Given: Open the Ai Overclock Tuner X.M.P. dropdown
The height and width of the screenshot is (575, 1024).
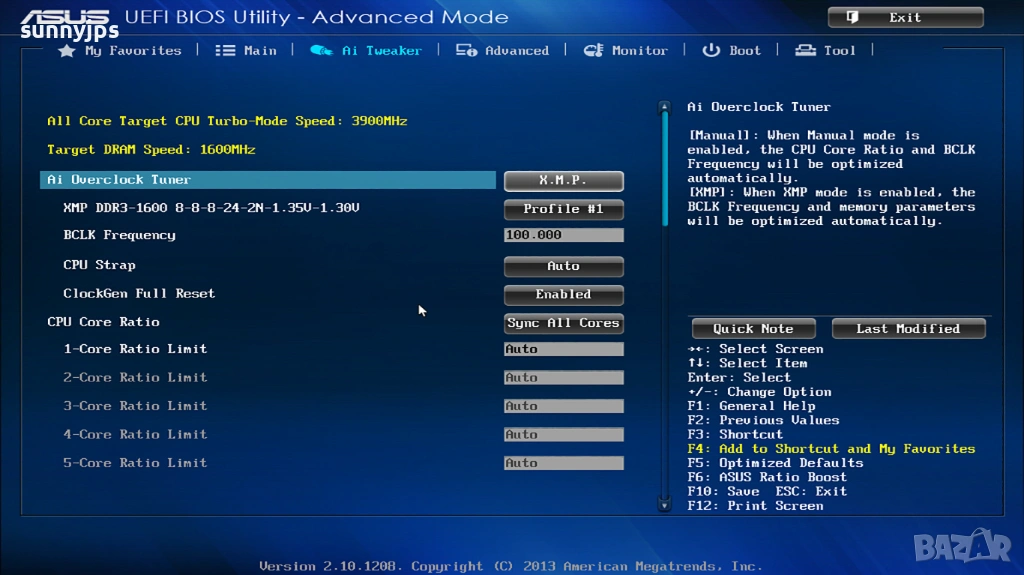Looking at the screenshot, I should pos(563,181).
